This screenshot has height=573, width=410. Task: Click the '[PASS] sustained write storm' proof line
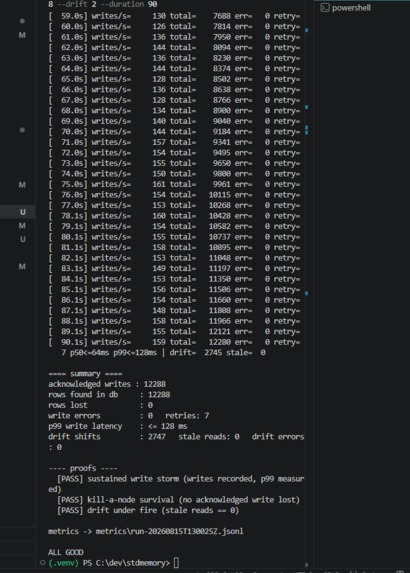[x=176, y=484]
